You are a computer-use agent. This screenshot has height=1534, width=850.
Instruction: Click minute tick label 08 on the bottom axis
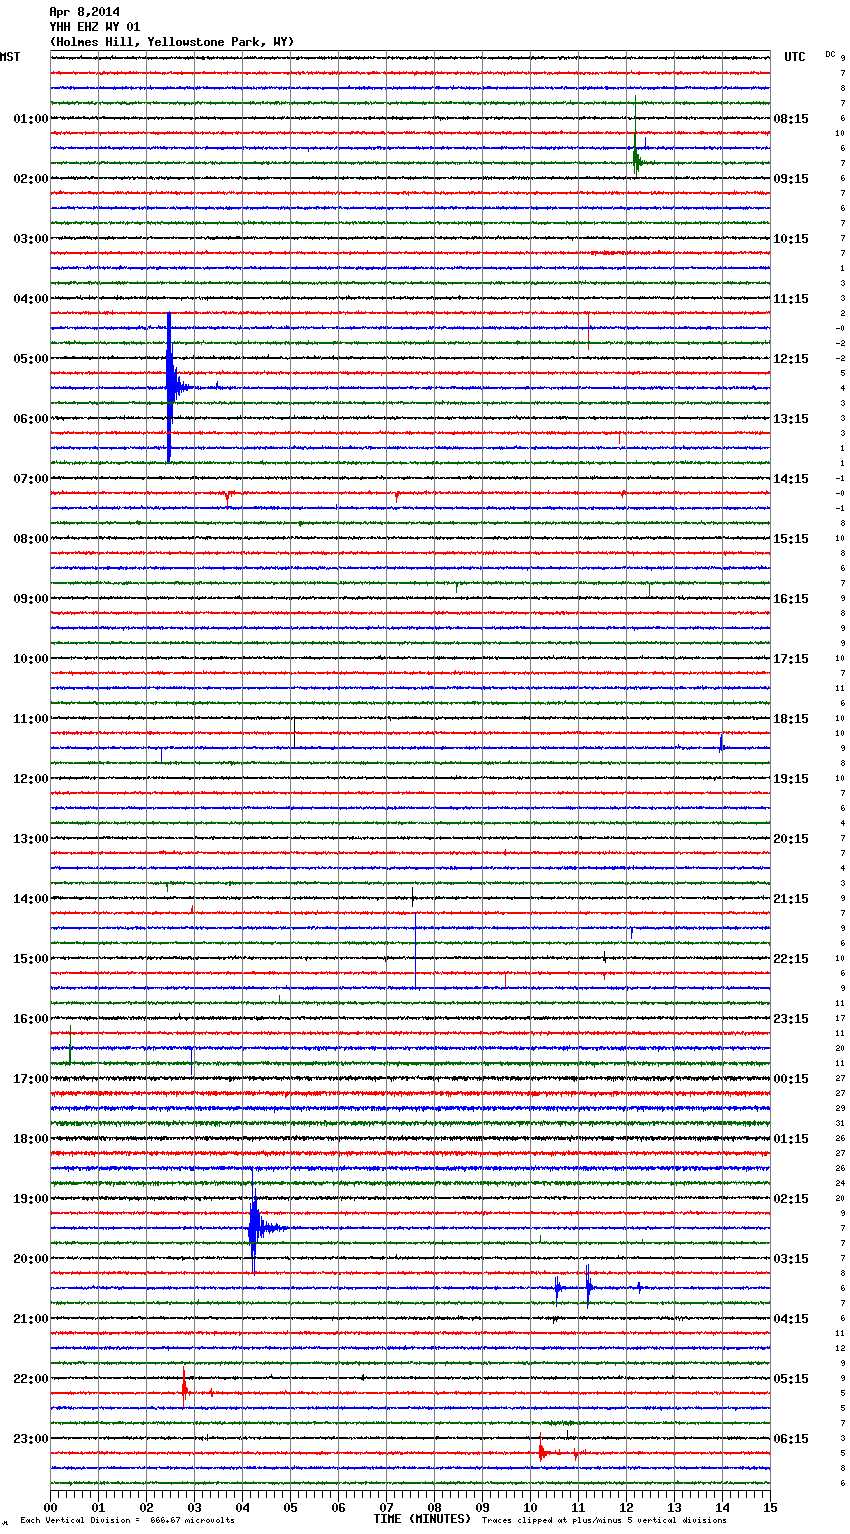(434, 1507)
